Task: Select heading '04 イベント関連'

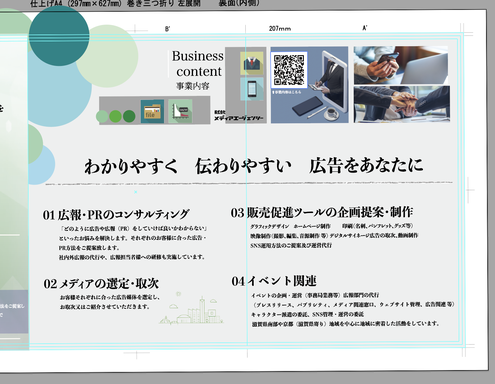Action: point(274,281)
